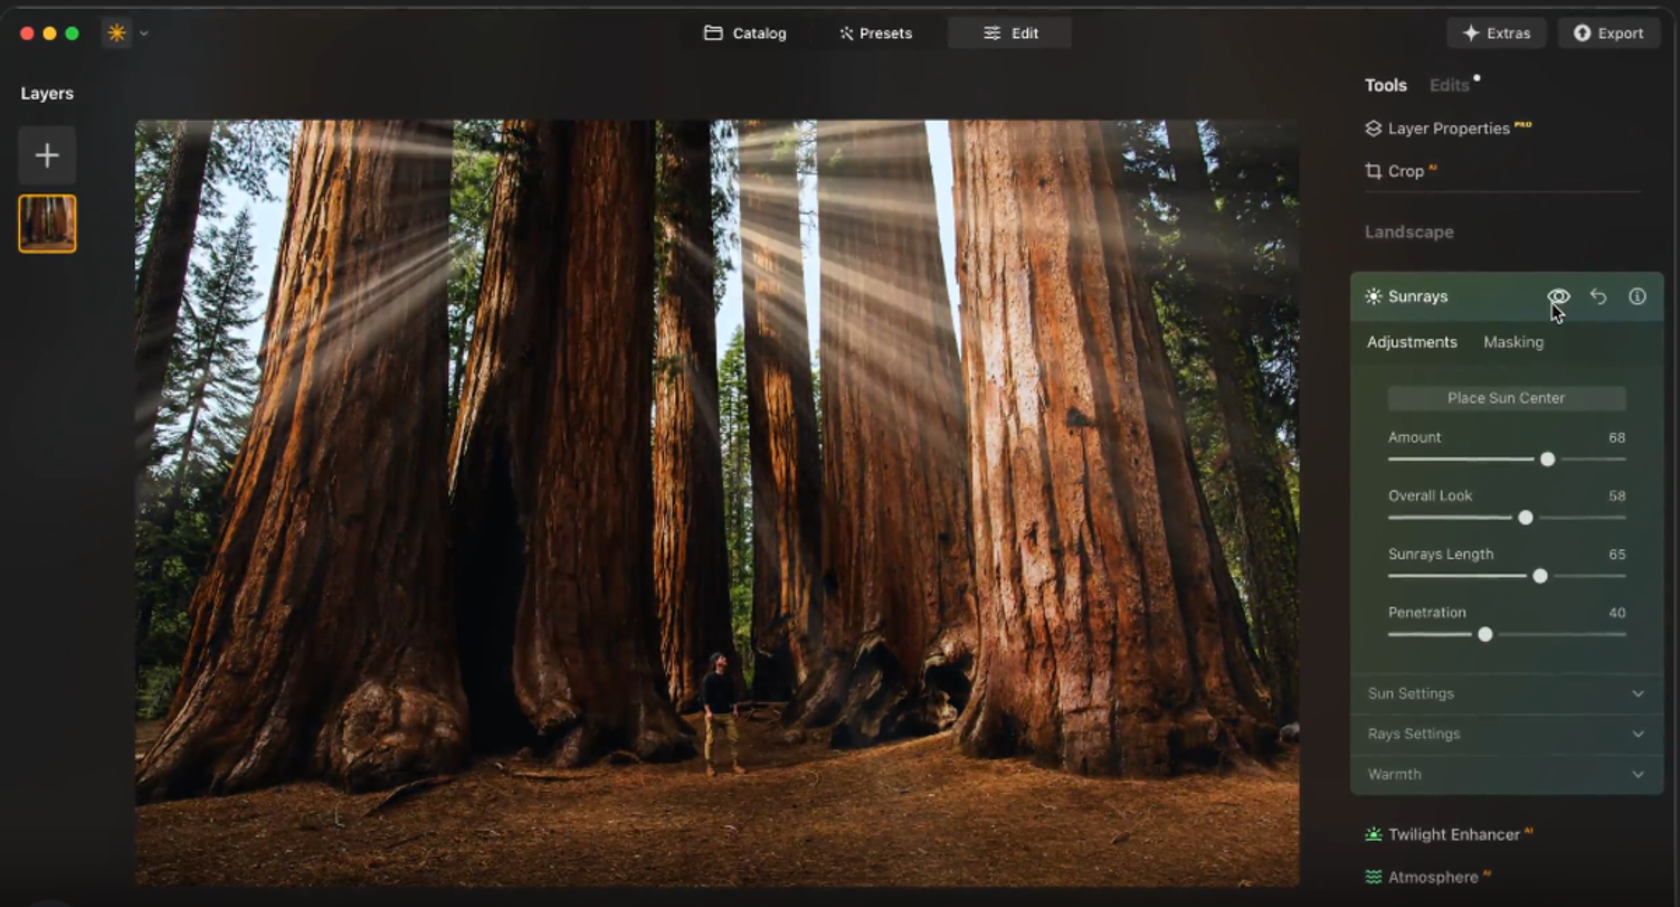Click the Sunrays tool sun icon
The height and width of the screenshot is (907, 1680).
pyautogui.click(x=1372, y=296)
